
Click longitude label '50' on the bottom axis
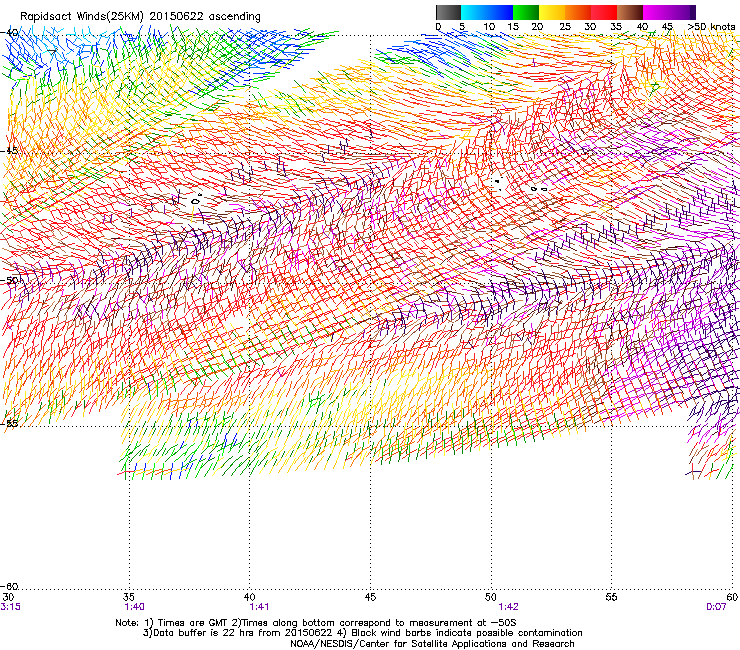tap(491, 597)
